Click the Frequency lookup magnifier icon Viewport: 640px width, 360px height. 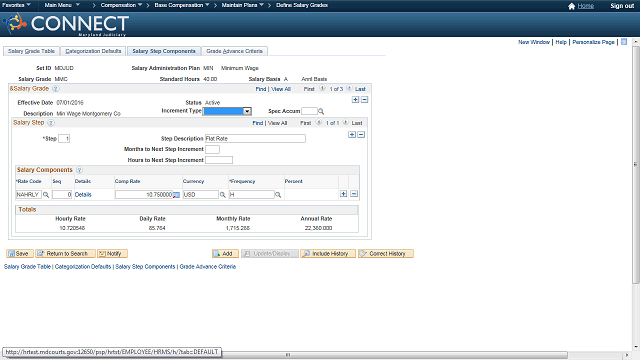click(x=278, y=195)
